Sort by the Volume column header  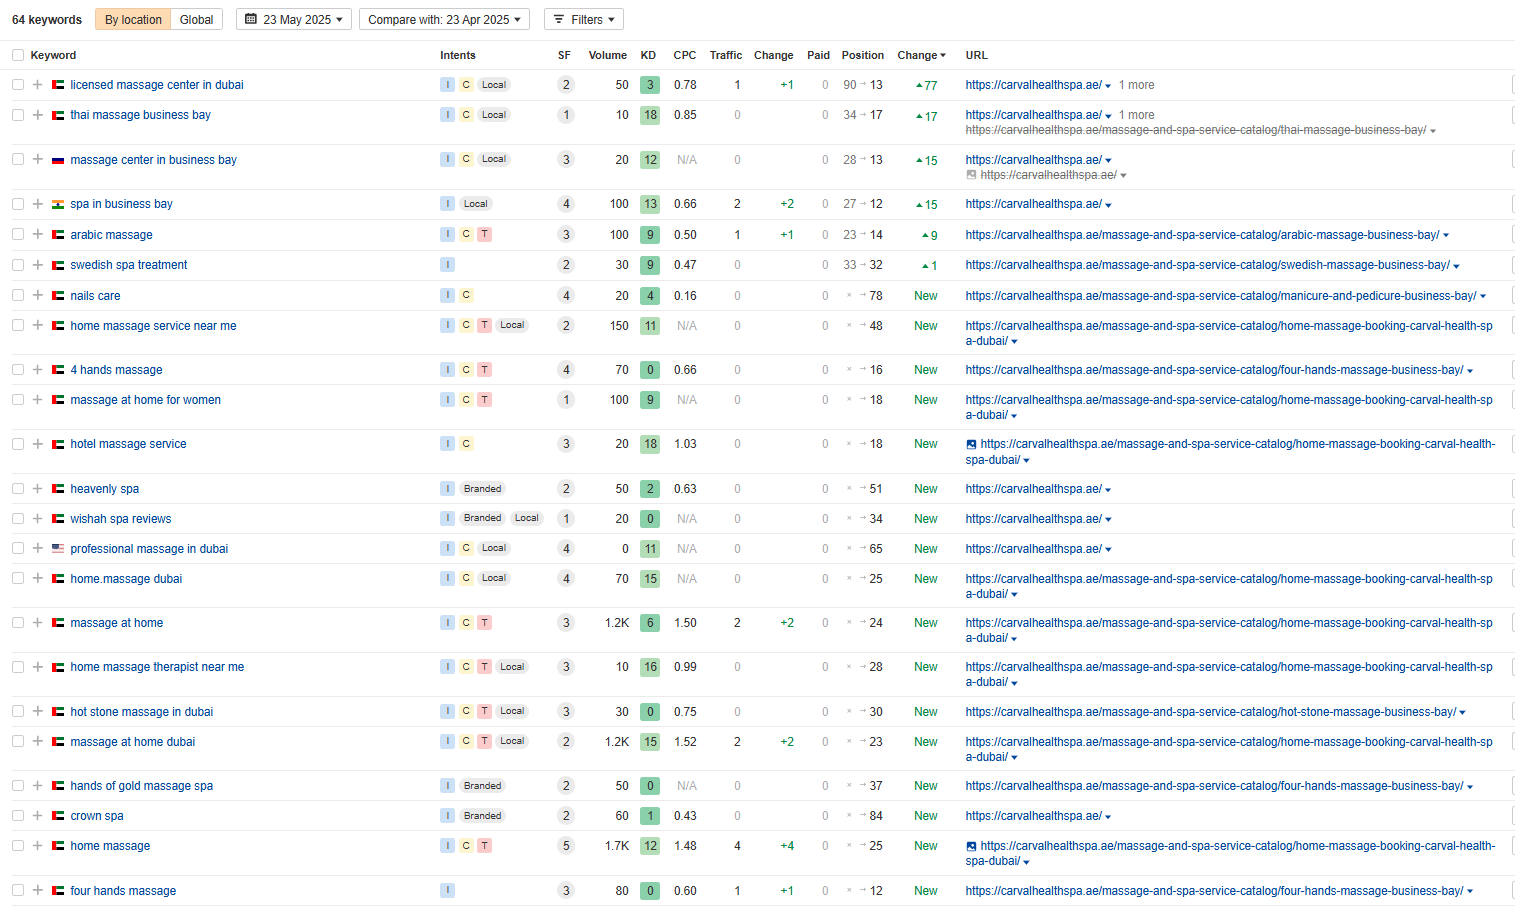pos(607,55)
